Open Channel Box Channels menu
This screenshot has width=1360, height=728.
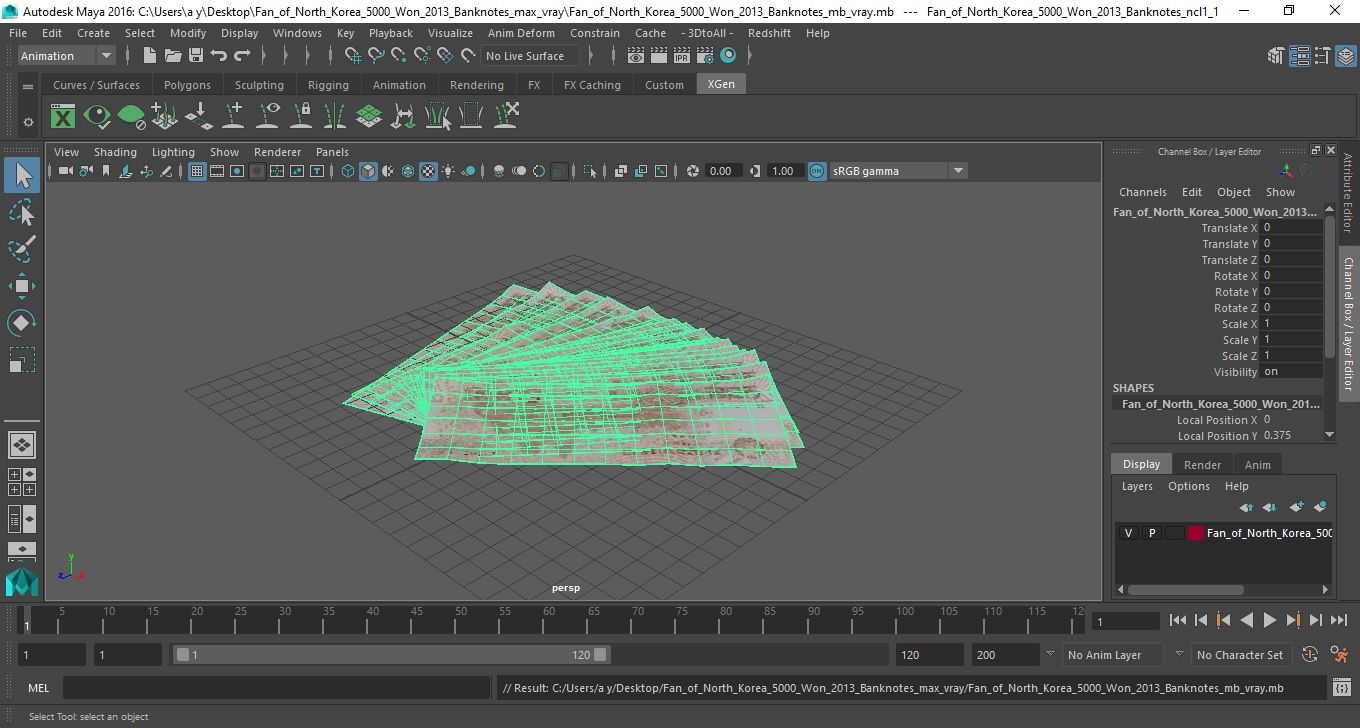(x=1142, y=192)
